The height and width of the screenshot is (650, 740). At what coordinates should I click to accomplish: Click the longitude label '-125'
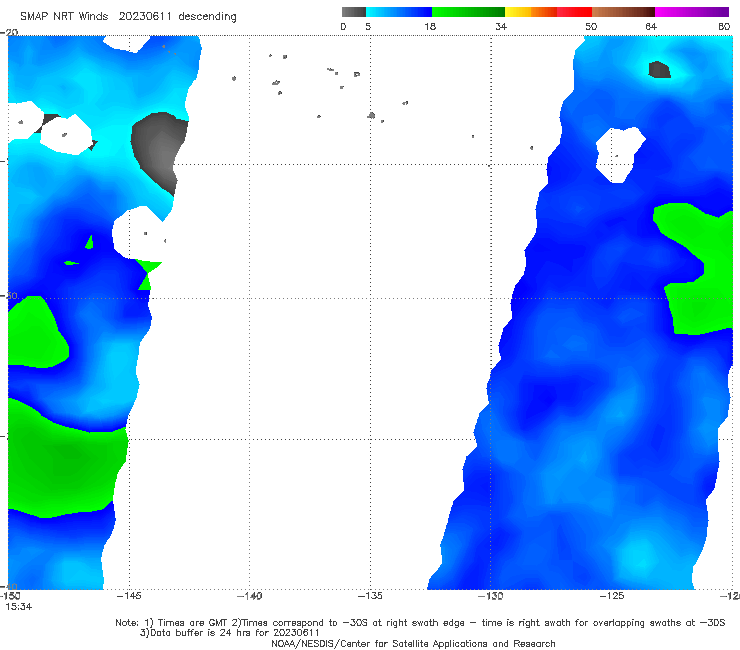pyautogui.click(x=612, y=596)
